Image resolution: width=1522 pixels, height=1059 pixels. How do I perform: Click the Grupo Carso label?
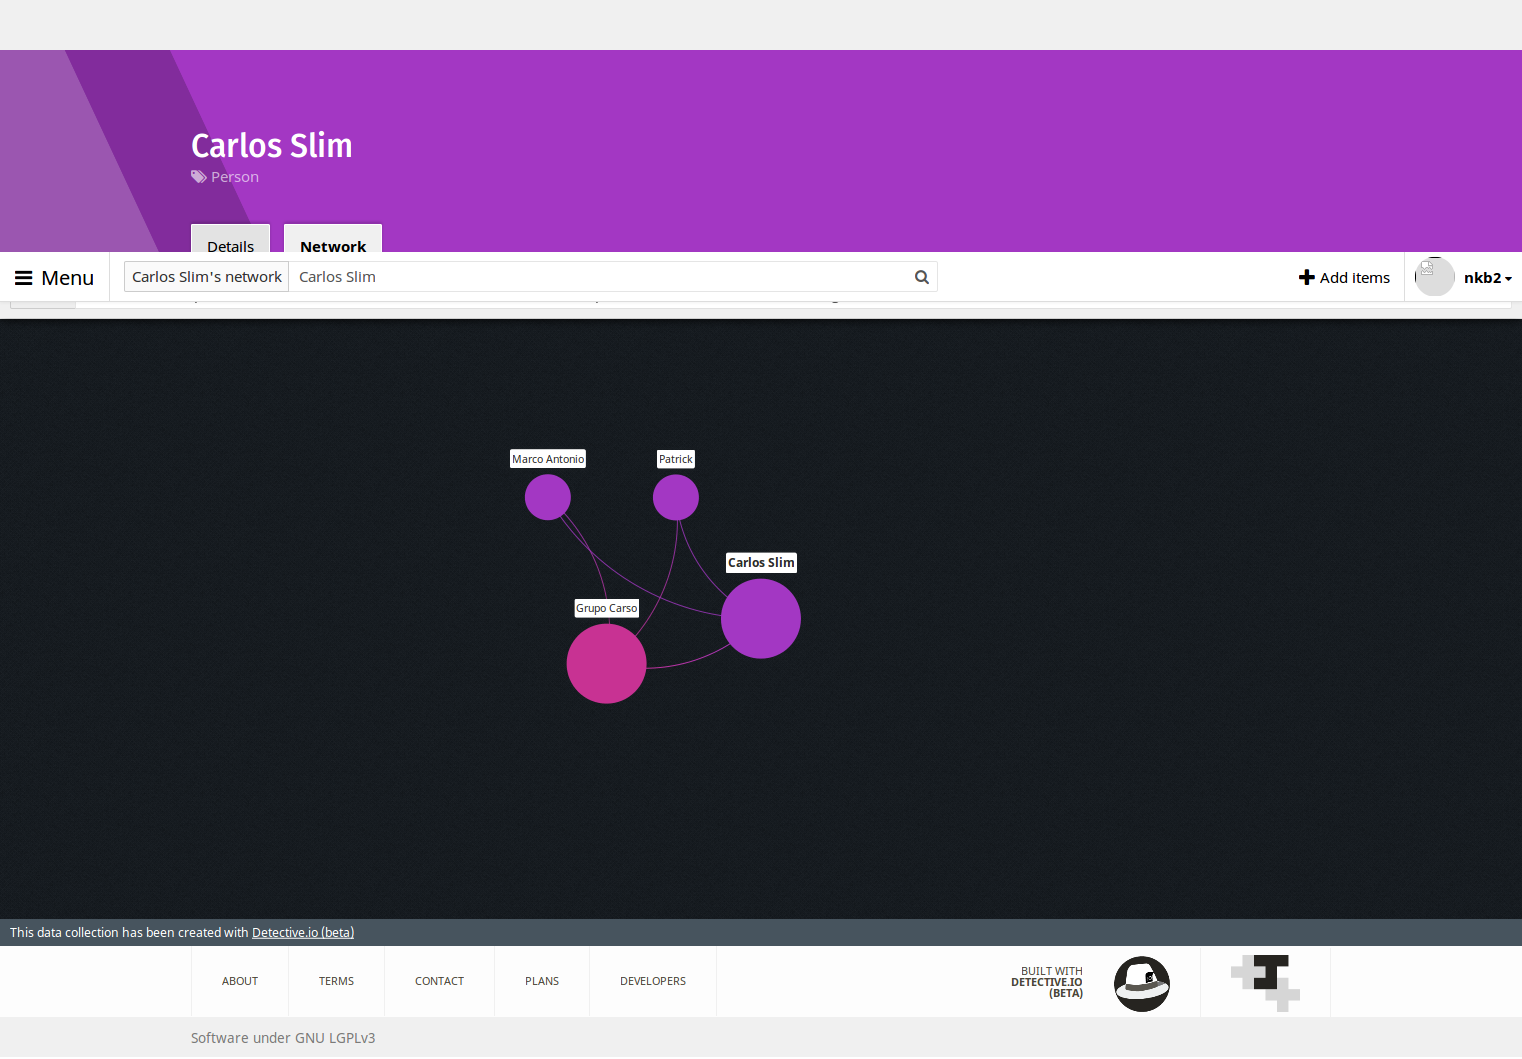point(606,608)
